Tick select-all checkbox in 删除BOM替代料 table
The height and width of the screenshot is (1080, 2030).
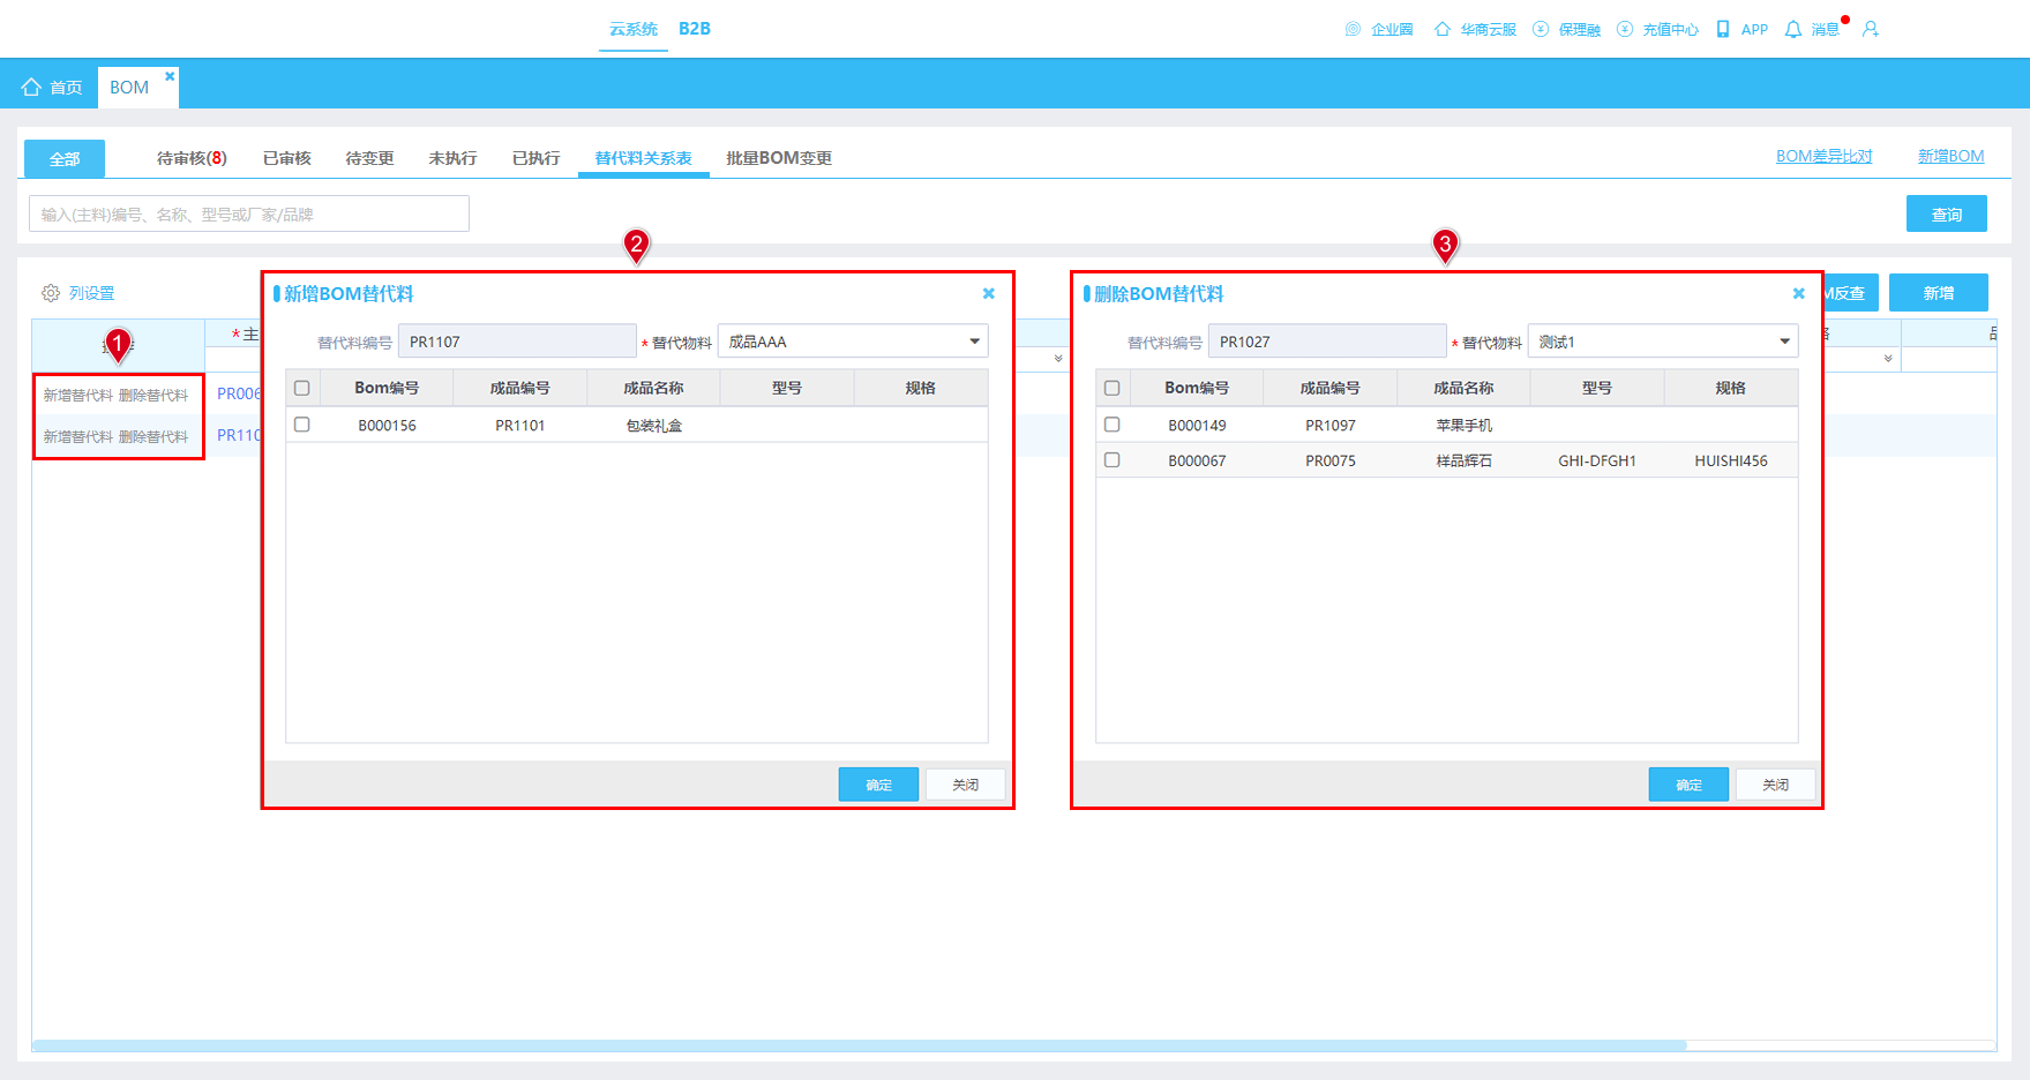point(1112,388)
